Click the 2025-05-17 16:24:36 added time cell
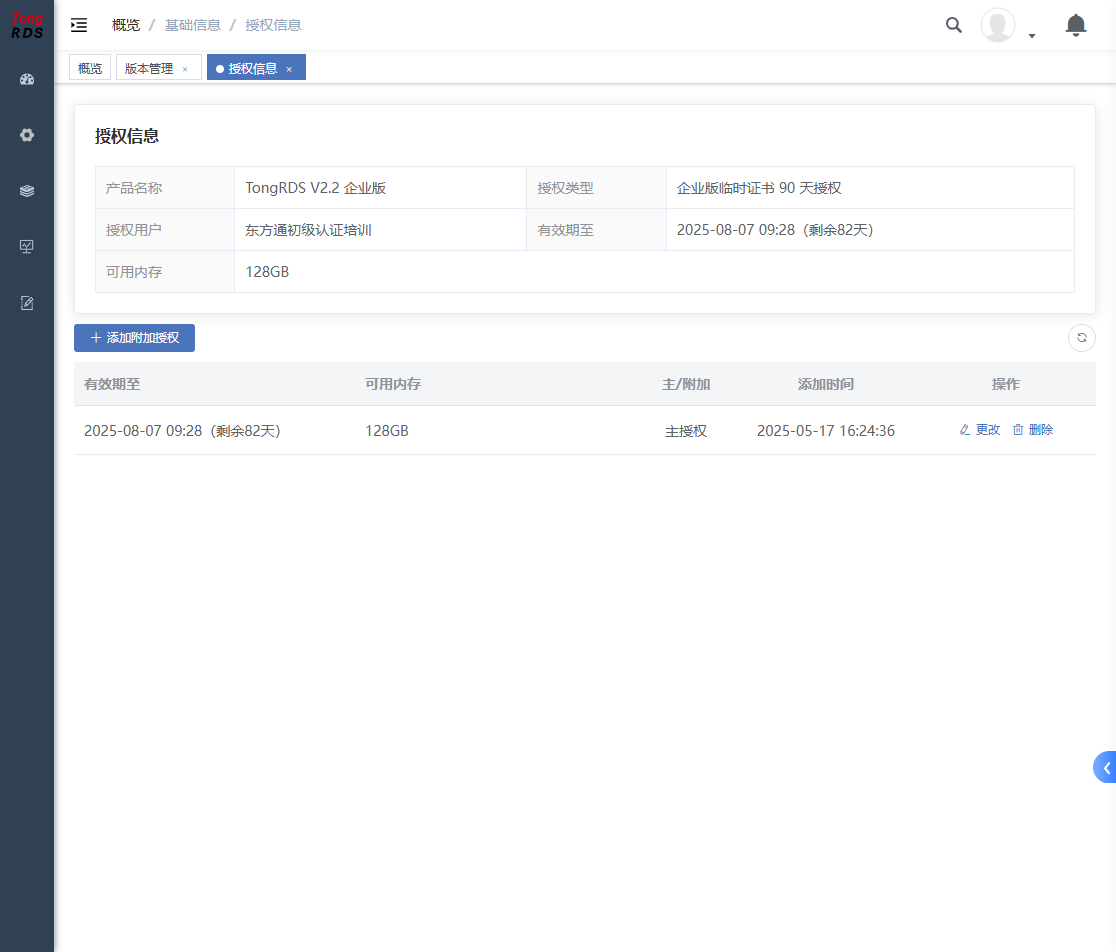This screenshot has width=1116, height=952. point(826,431)
